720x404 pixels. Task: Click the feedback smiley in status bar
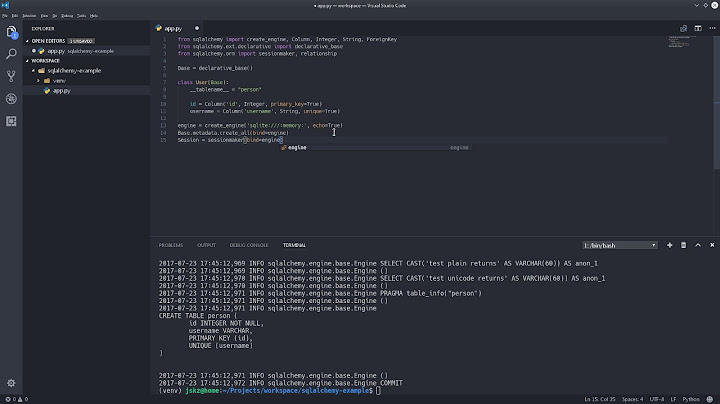pos(710,399)
